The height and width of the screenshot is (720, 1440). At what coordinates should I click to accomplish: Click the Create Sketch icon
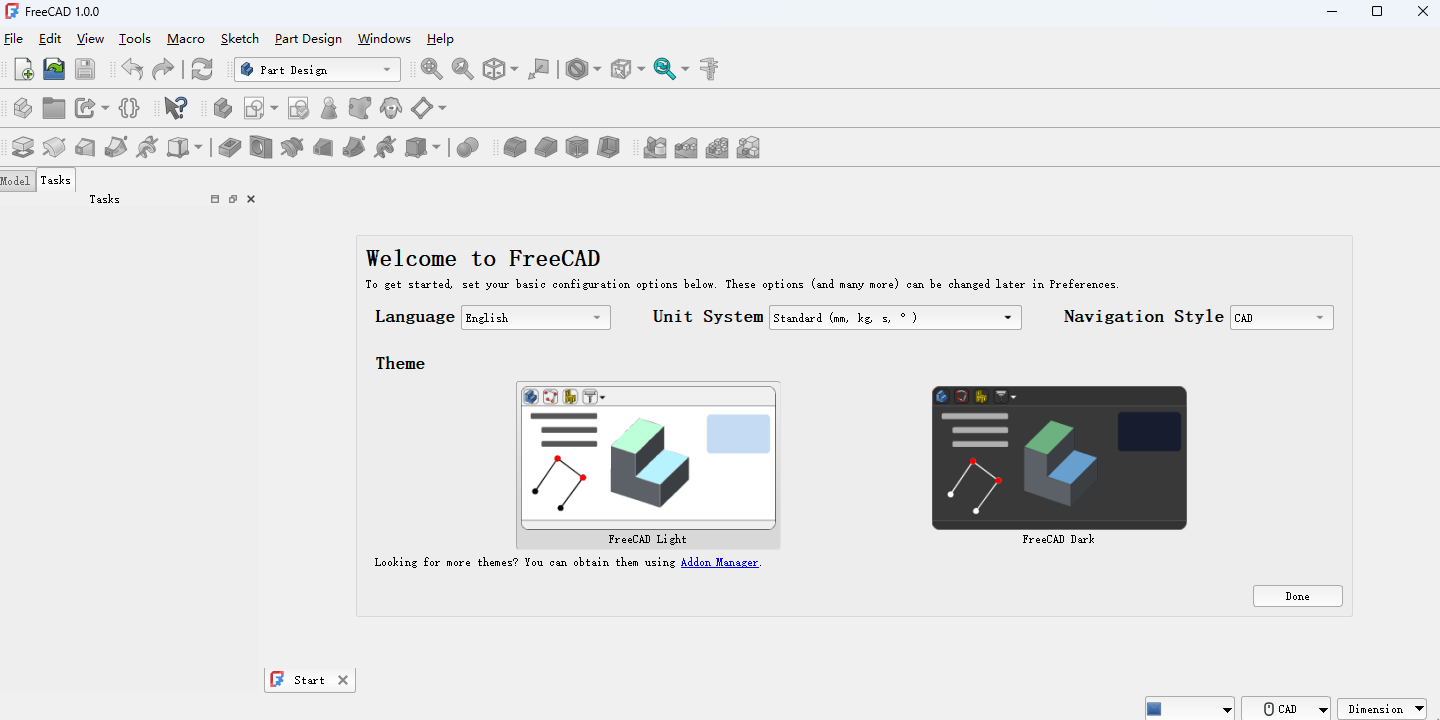pyautogui.click(x=255, y=108)
